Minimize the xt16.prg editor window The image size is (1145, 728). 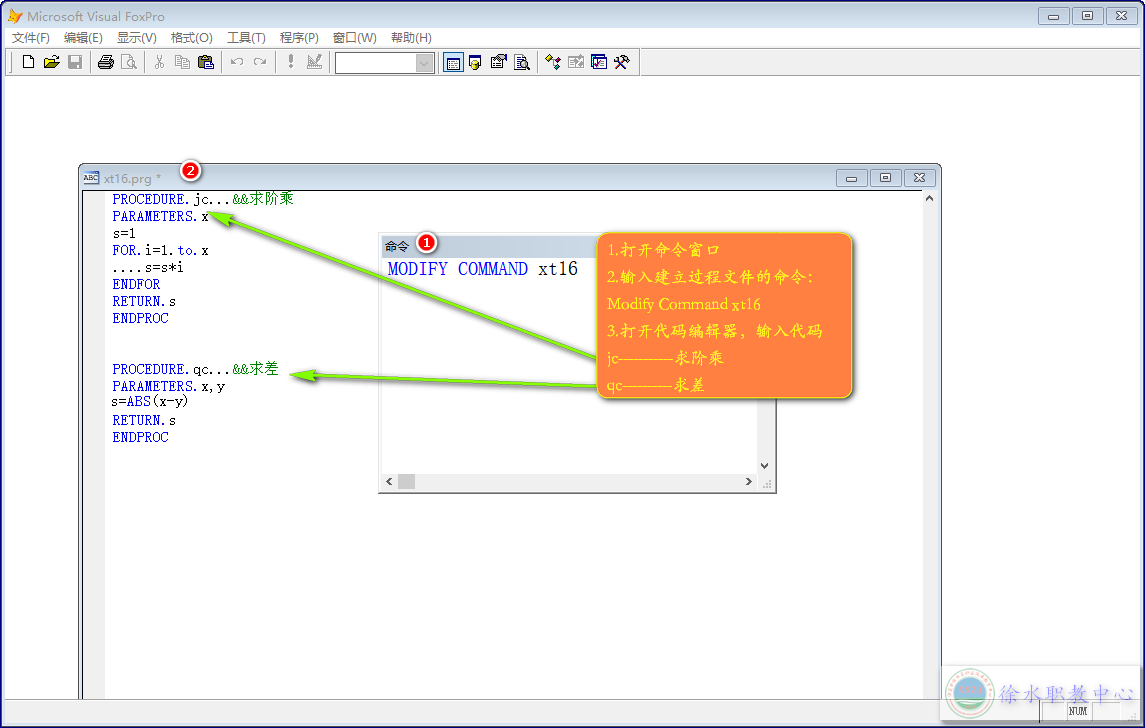click(x=851, y=178)
